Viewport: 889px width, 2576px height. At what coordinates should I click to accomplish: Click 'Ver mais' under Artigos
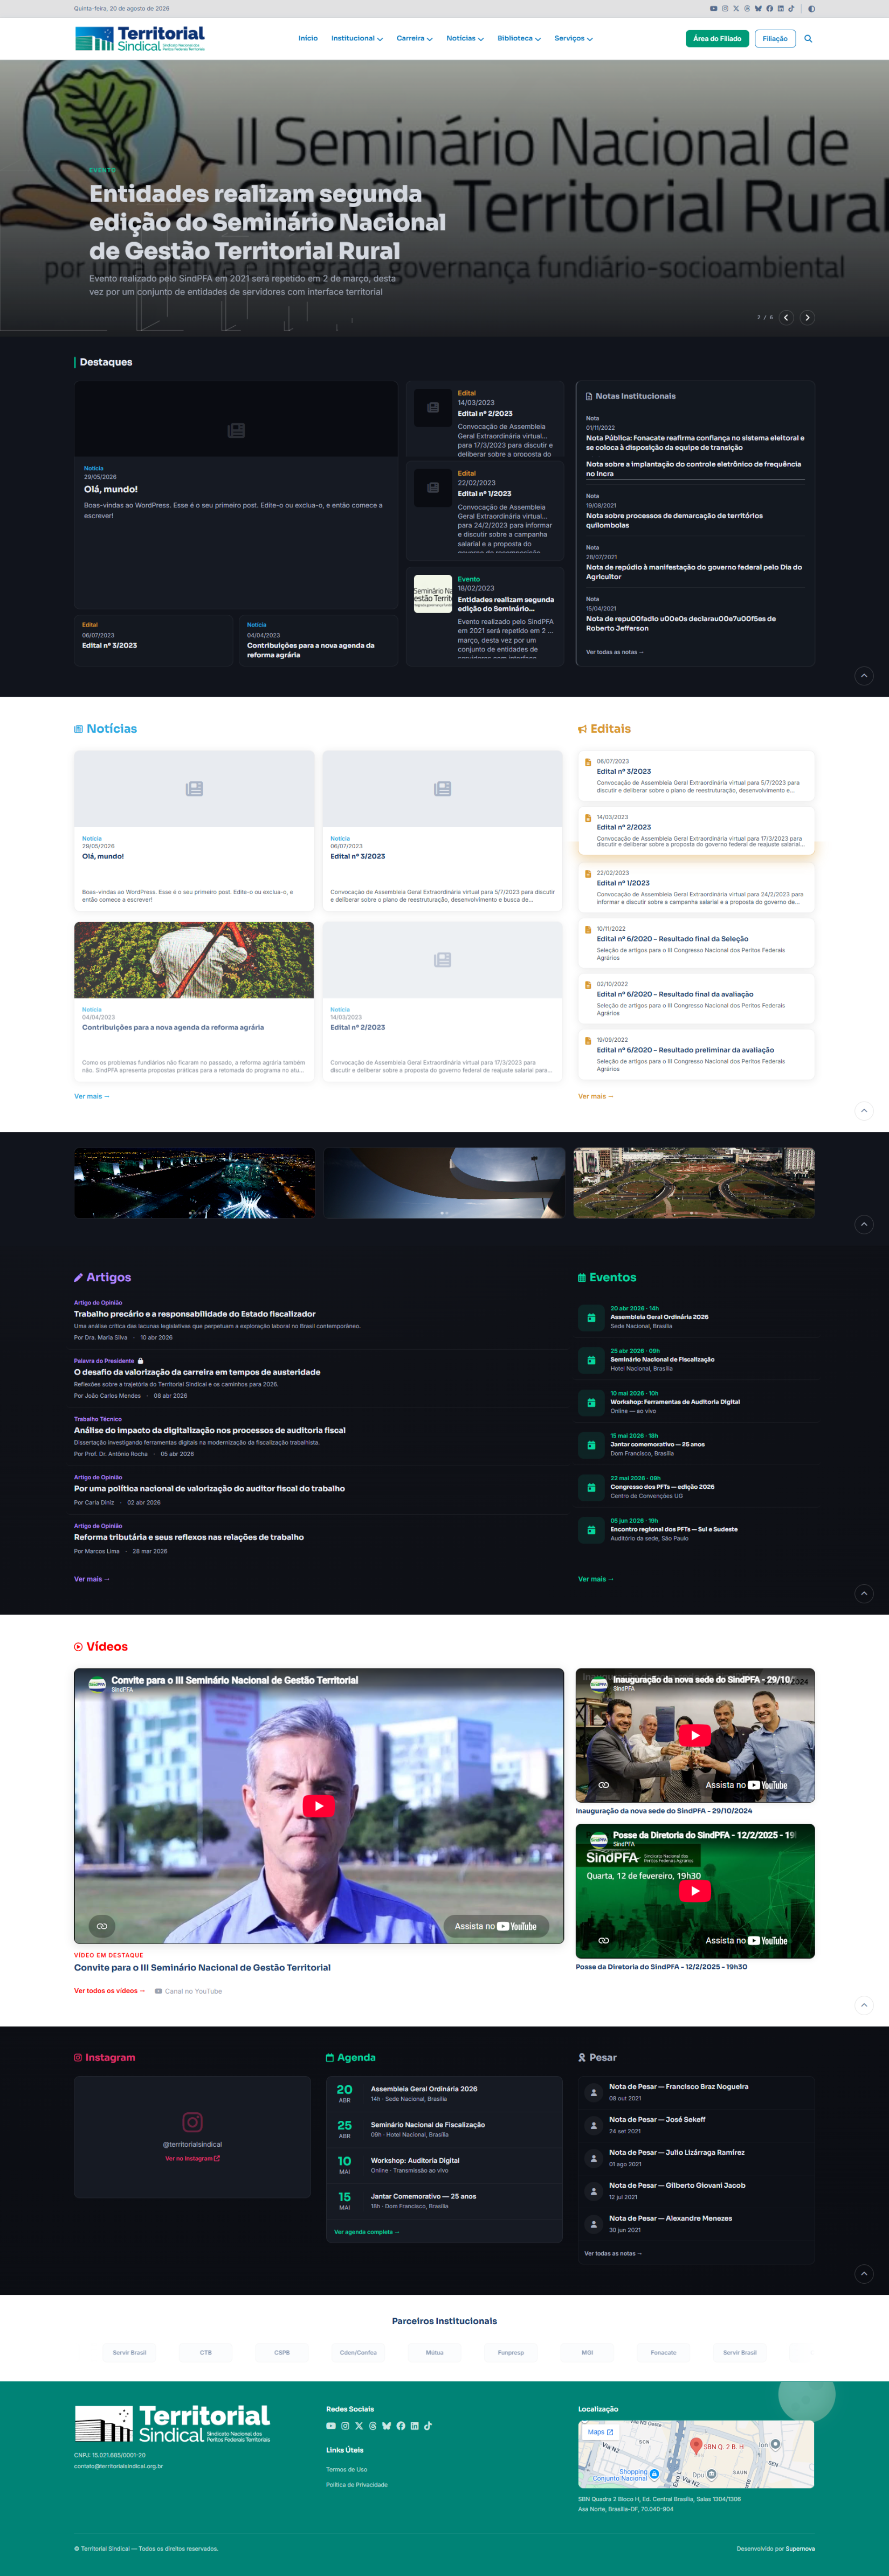point(92,1579)
